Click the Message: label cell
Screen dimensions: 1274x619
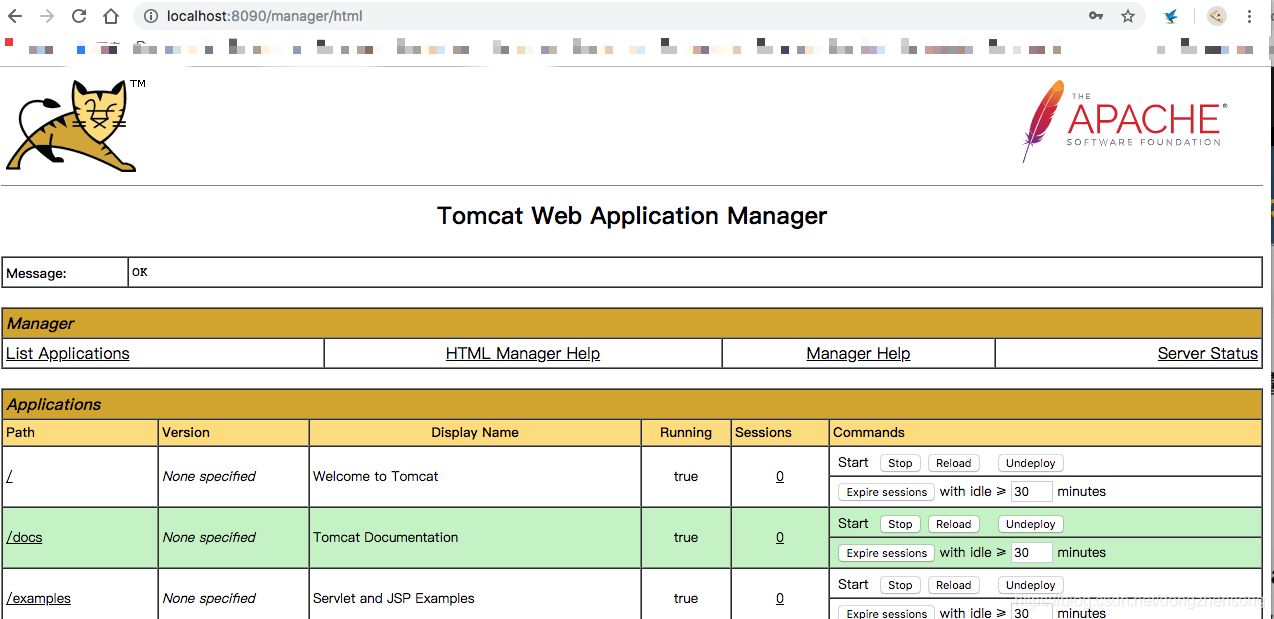pos(65,273)
